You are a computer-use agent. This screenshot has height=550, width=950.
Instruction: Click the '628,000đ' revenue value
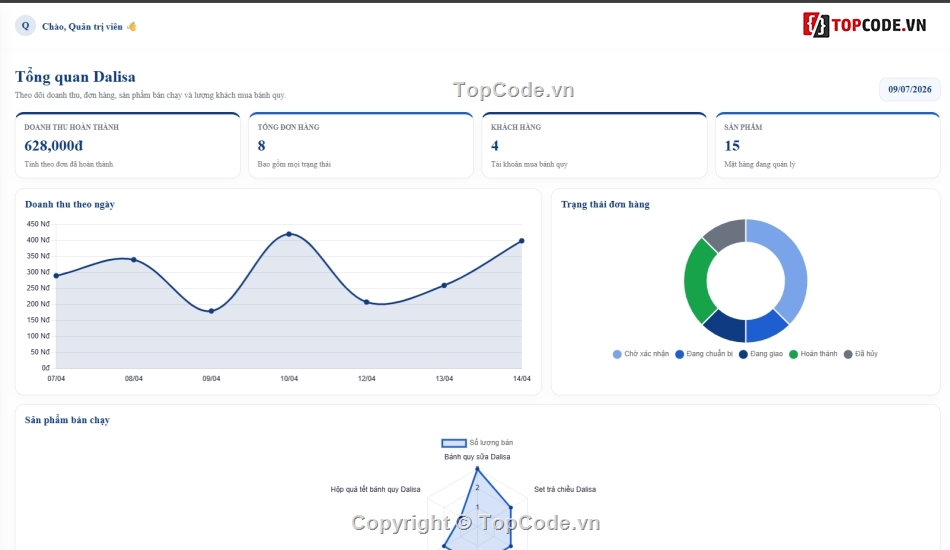54,146
